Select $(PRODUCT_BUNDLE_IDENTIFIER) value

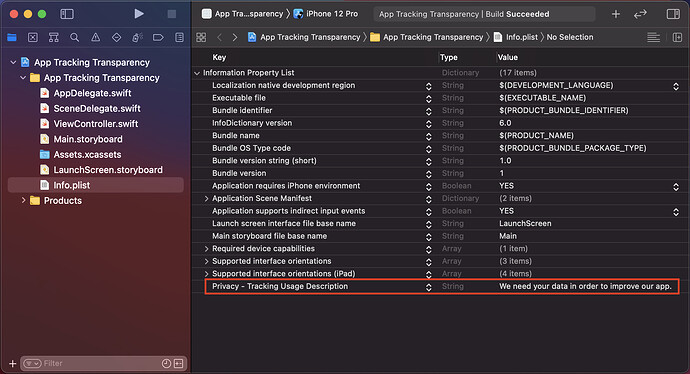click(x=564, y=110)
